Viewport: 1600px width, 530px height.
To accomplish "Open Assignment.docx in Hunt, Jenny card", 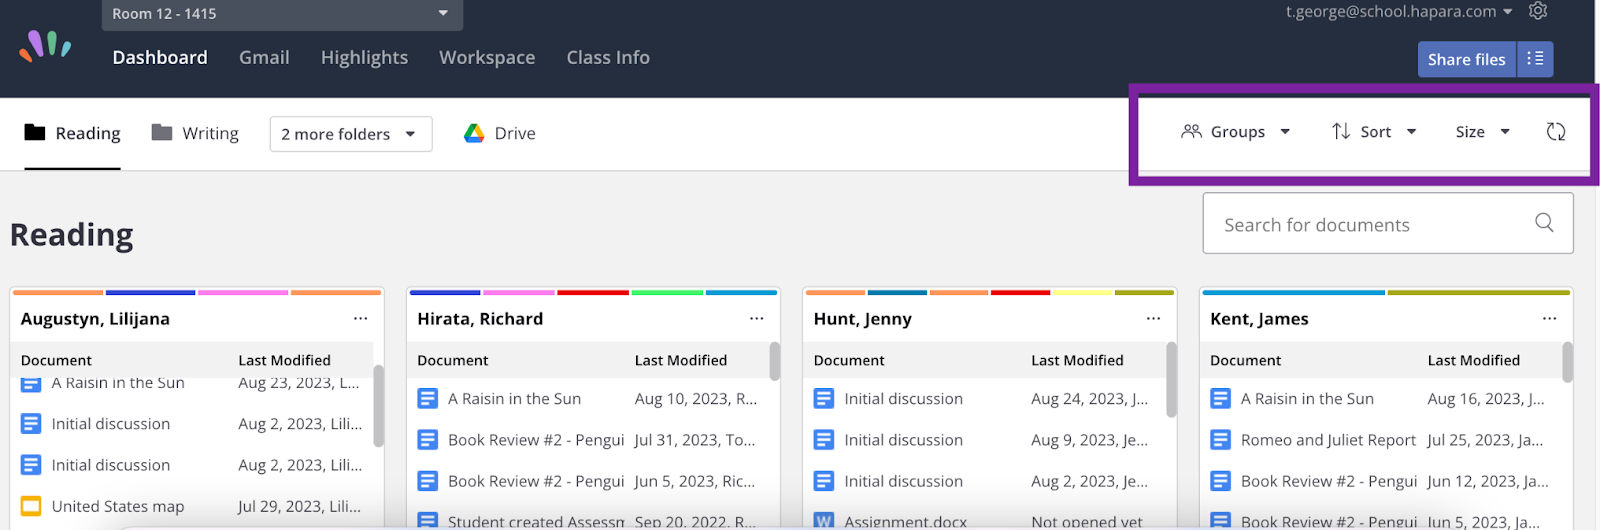I will coord(905,521).
